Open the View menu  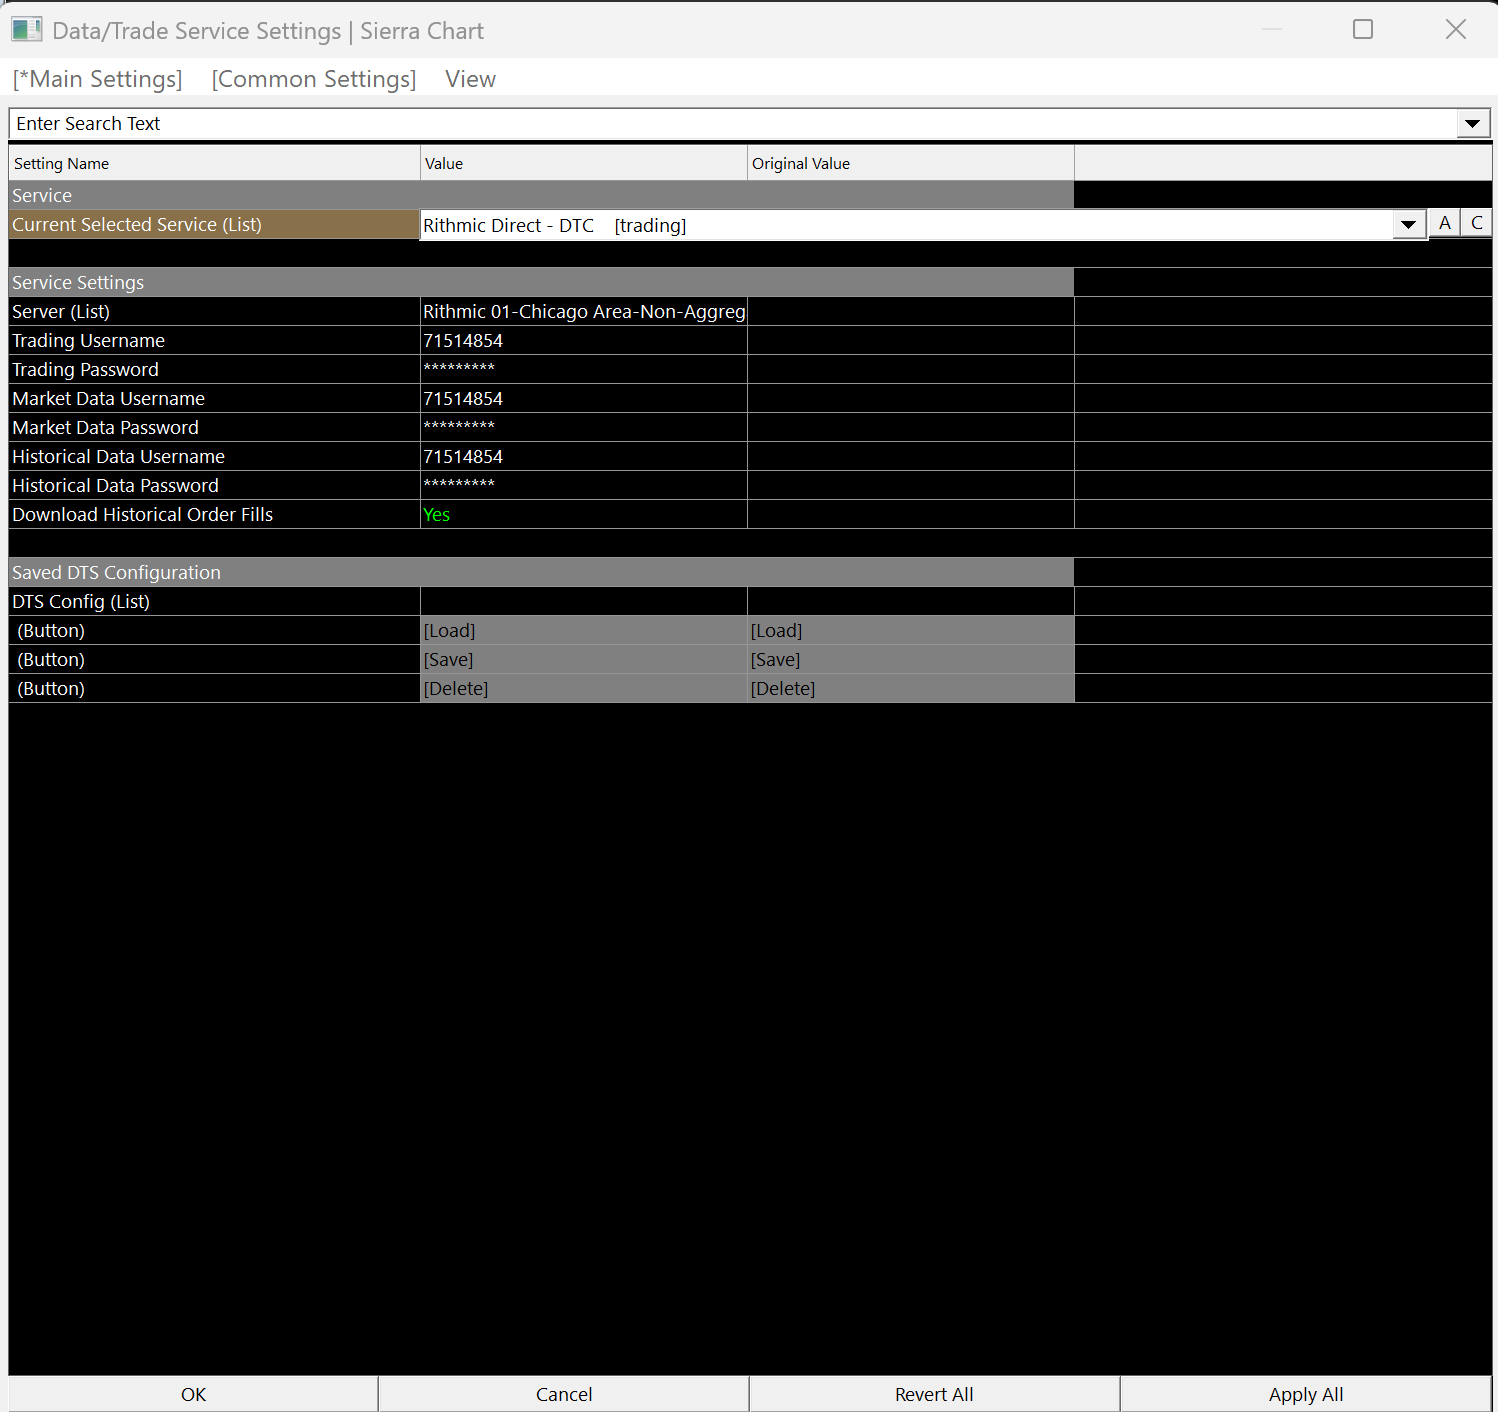(x=470, y=79)
